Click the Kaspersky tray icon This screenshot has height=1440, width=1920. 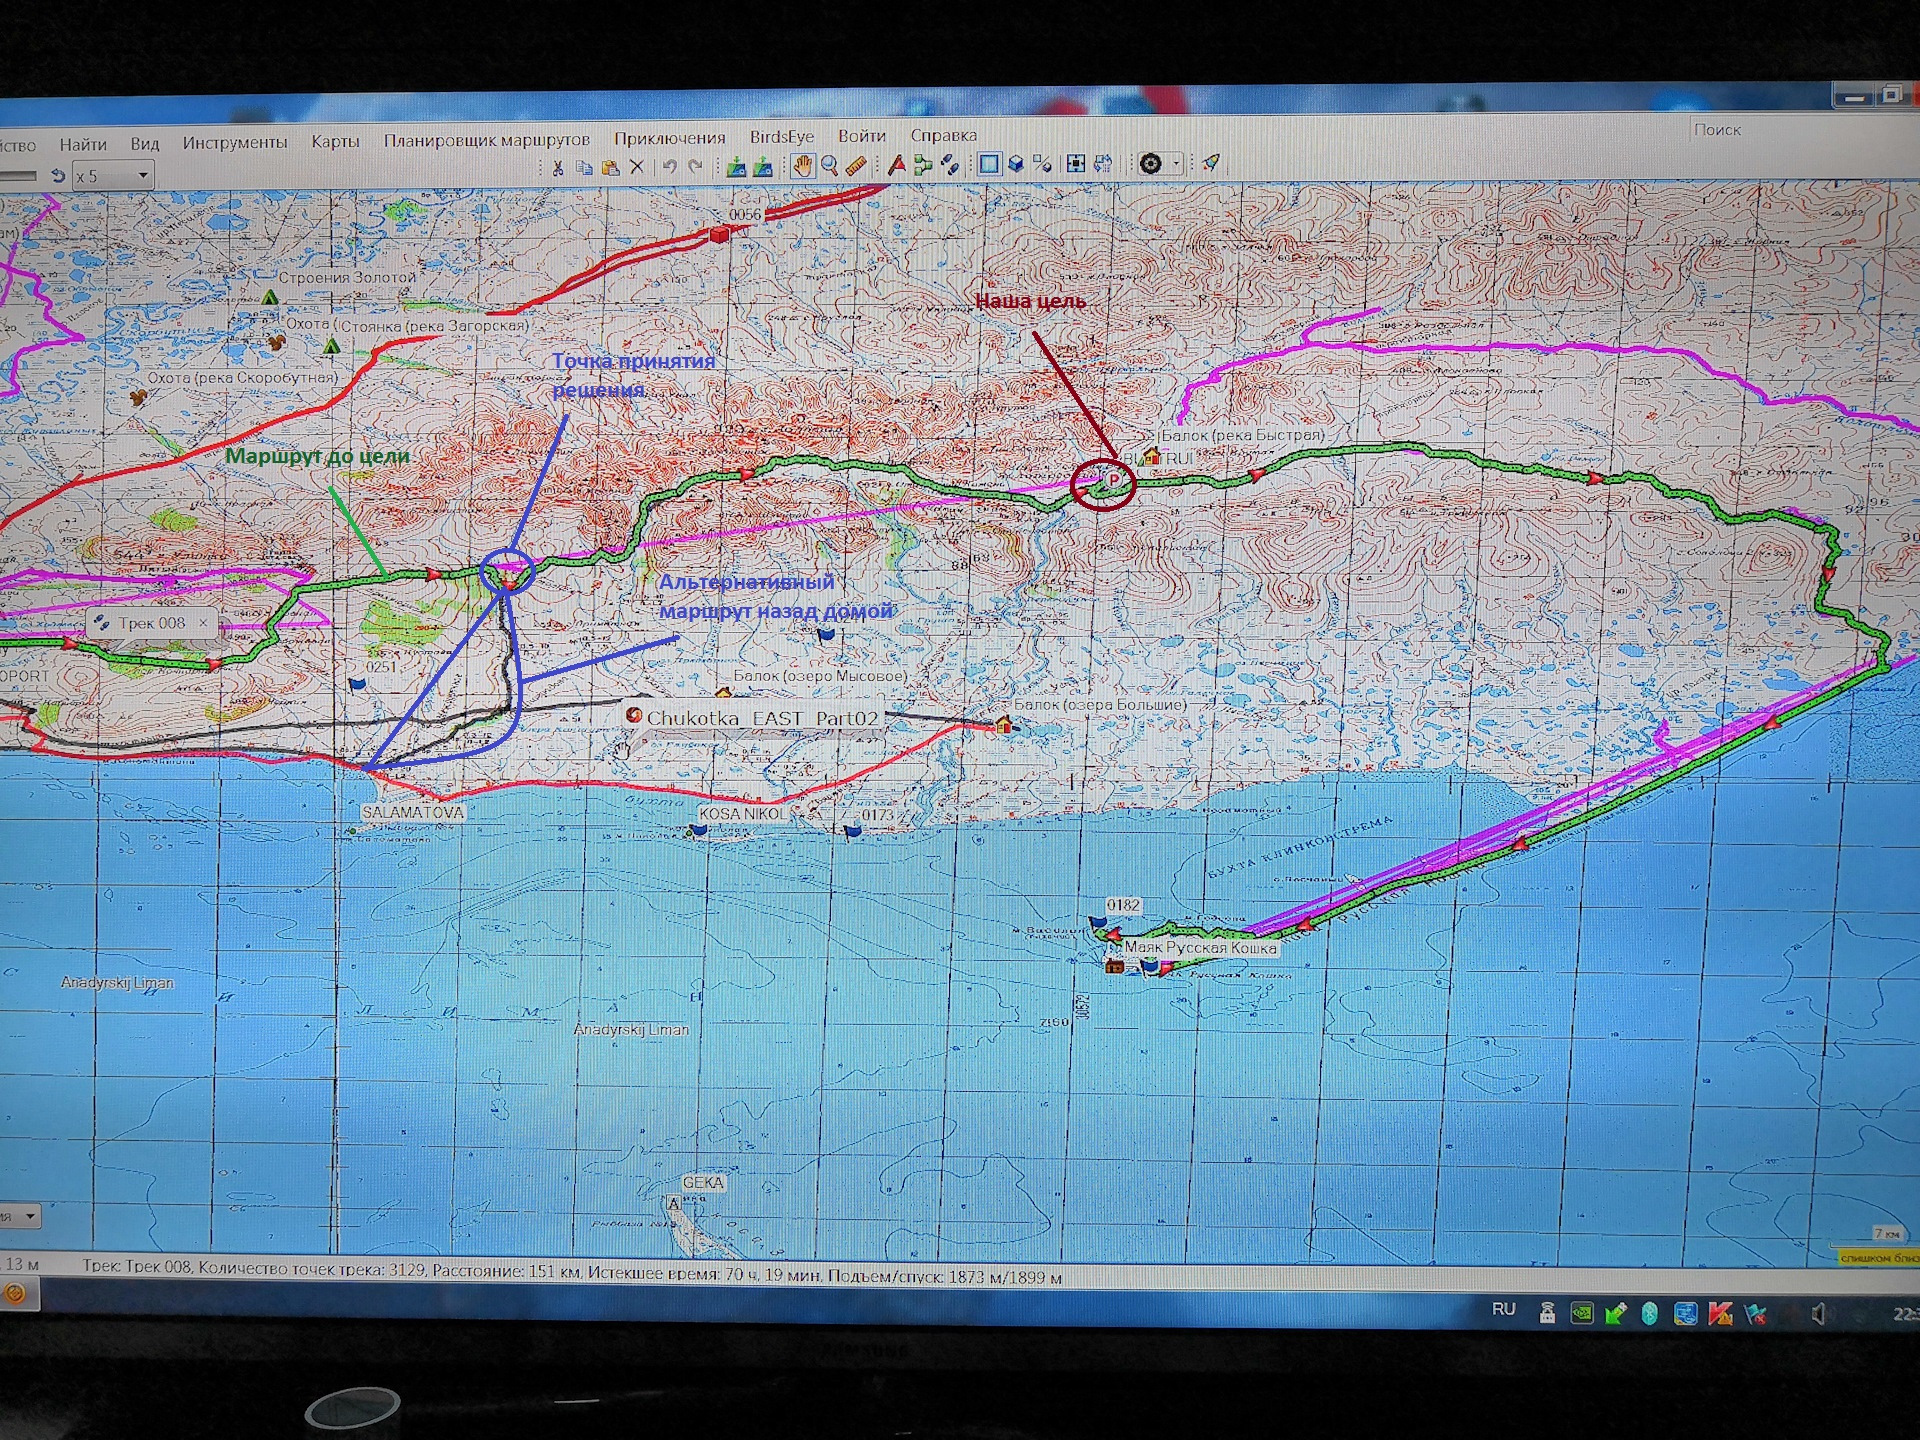tap(1720, 1313)
